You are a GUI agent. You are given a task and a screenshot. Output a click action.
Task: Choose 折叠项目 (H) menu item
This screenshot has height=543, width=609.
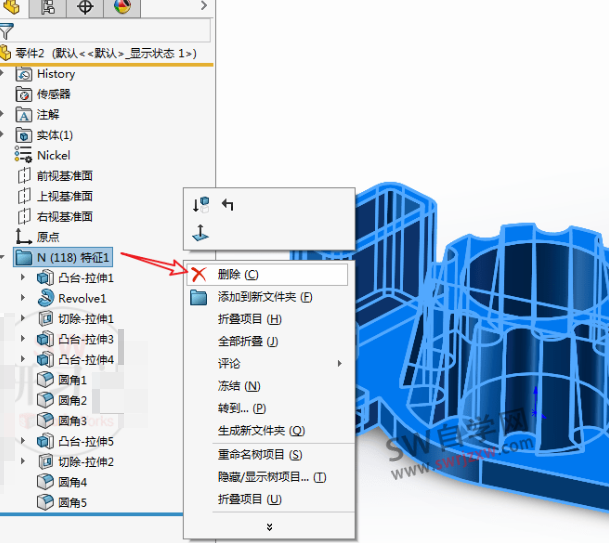click(270, 319)
